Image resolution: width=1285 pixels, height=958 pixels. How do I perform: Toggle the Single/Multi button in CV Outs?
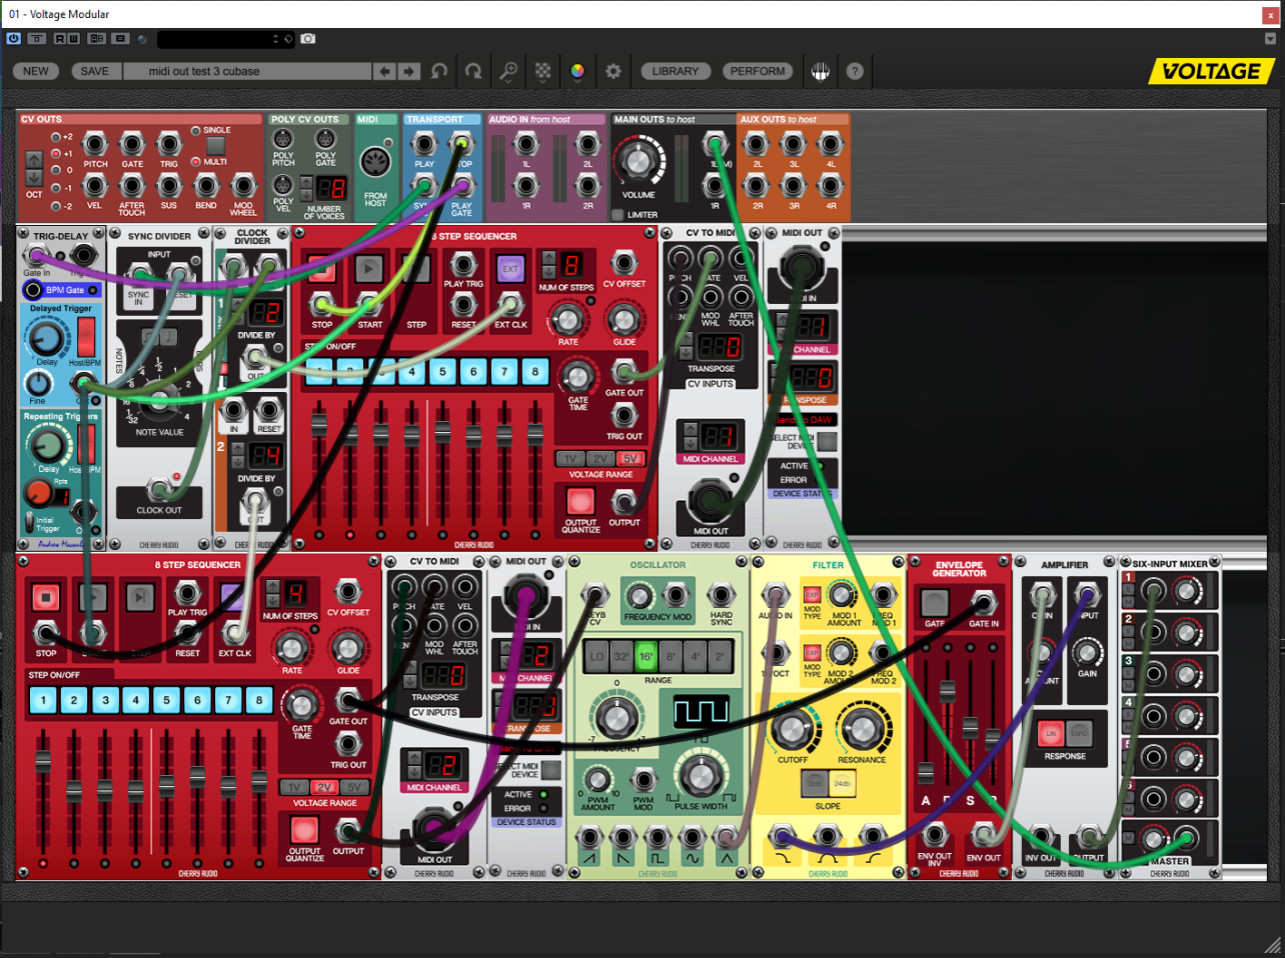click(x=215, y=146)
